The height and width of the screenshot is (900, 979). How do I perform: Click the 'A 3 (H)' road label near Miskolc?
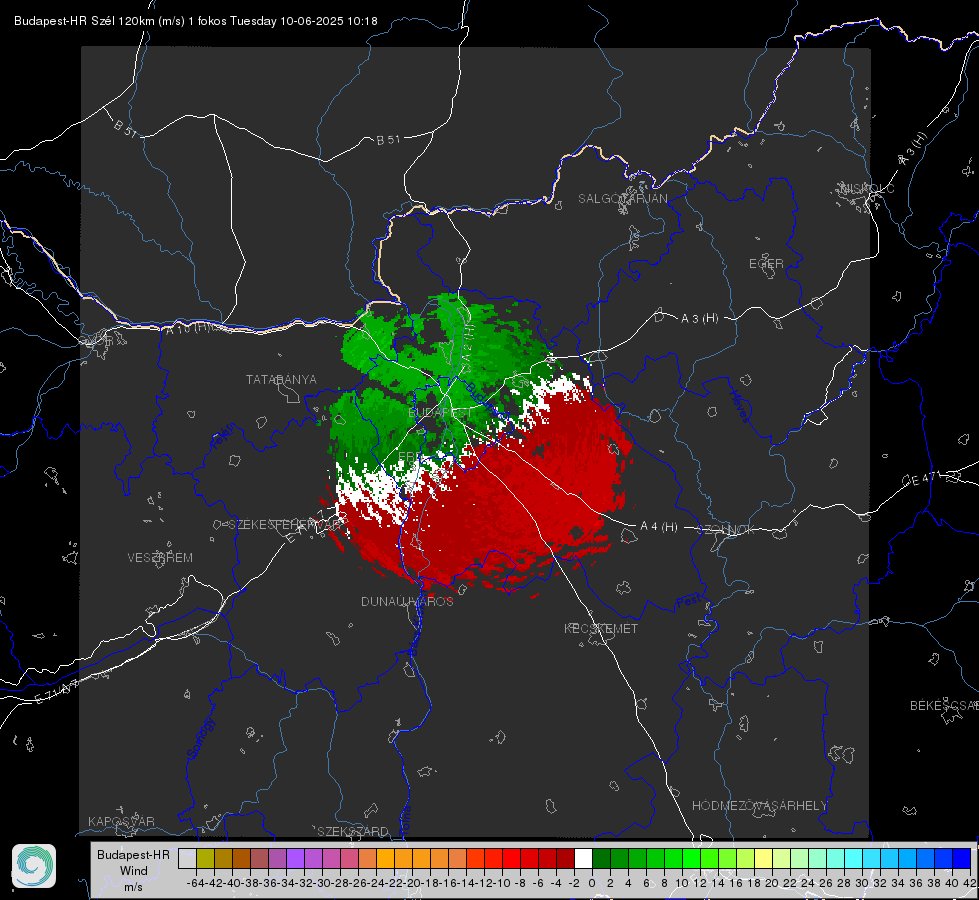913,149
